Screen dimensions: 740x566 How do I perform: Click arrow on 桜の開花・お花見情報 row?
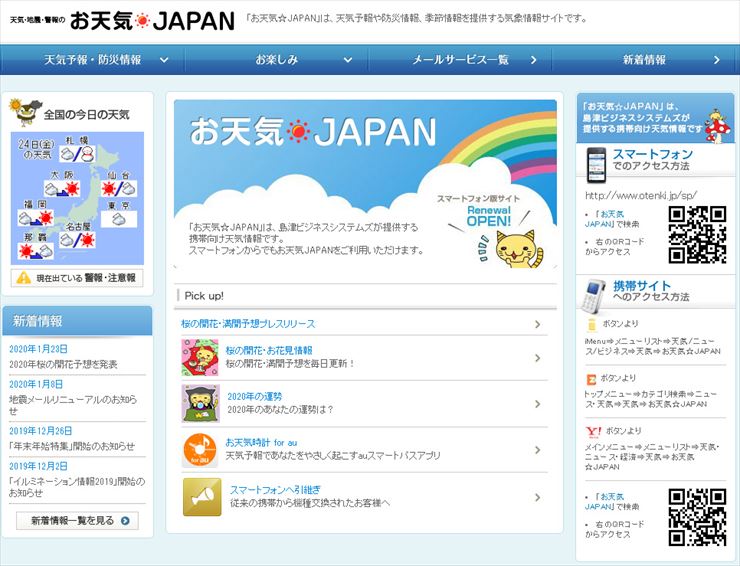tap(537, 358)
